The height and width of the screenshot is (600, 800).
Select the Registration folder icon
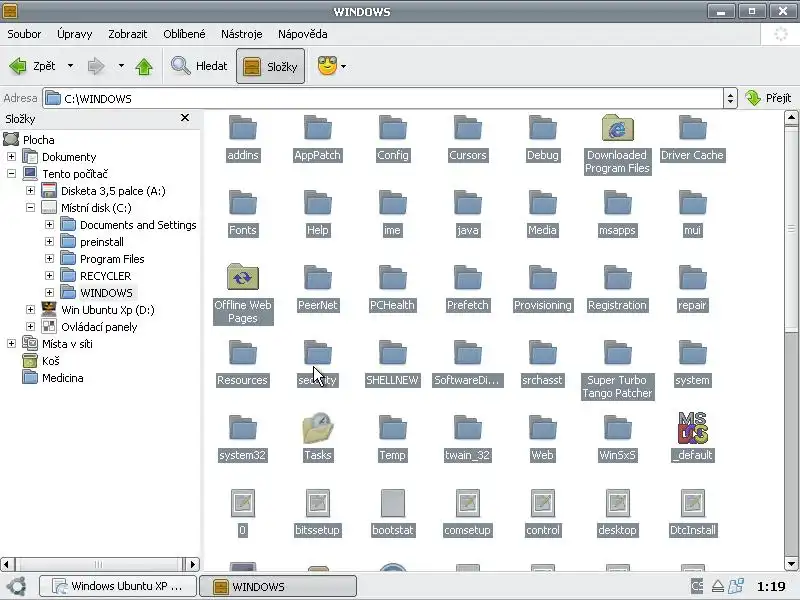click(617, 278)
